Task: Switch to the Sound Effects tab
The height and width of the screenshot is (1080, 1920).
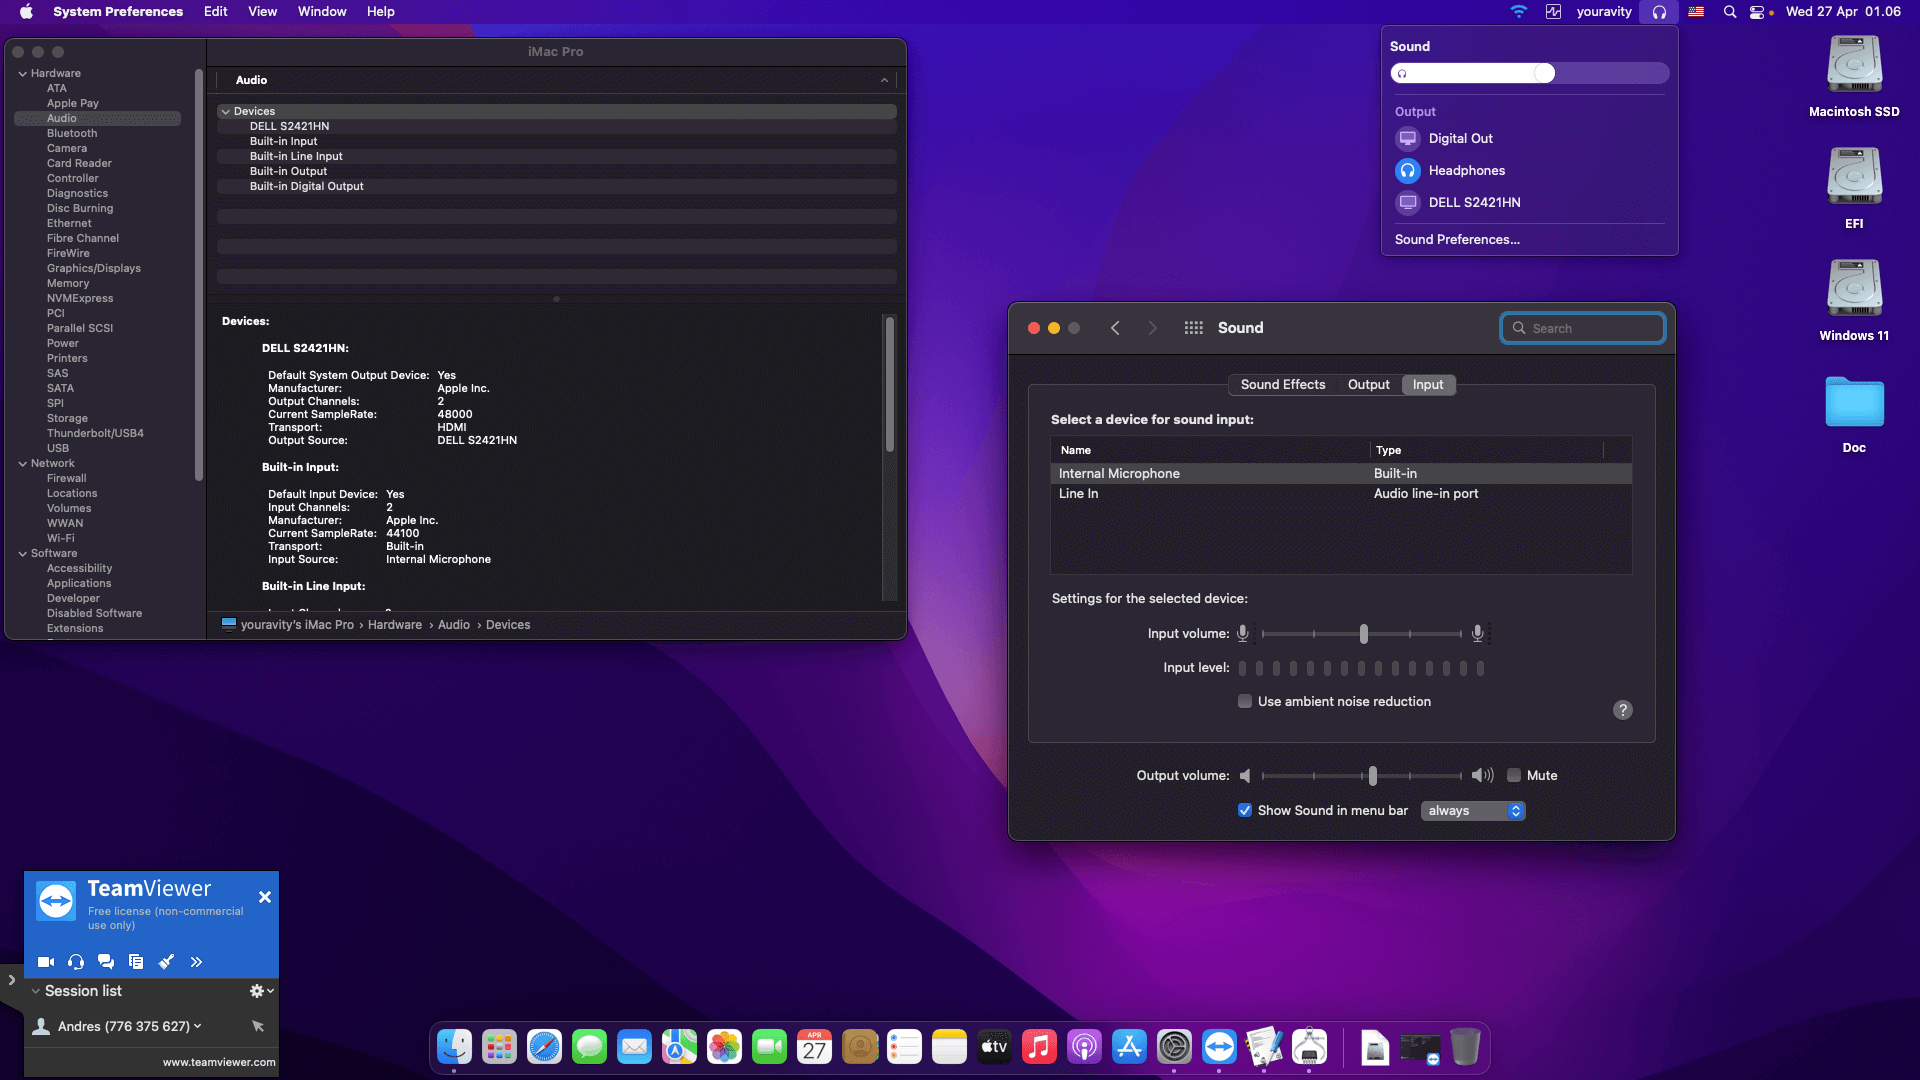Action: point(1283,385)
